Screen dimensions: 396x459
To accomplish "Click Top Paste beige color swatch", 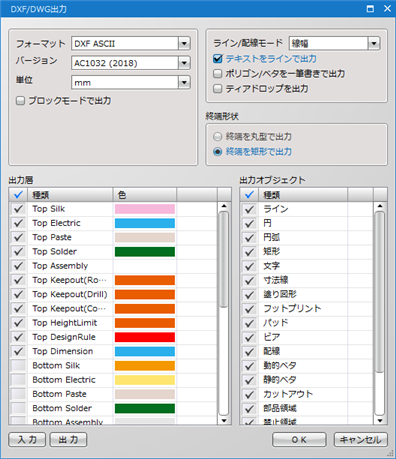I will pos(145,238).
